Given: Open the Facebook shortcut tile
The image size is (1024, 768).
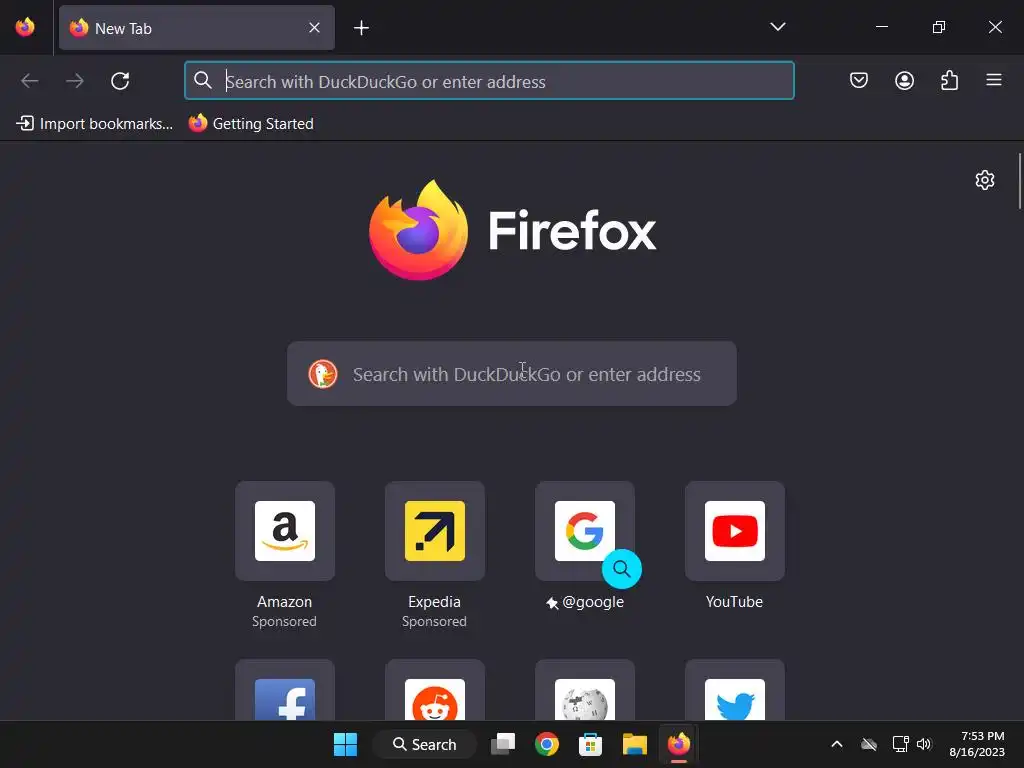Looking at the screenshot, I should click(x=285, y=691).
